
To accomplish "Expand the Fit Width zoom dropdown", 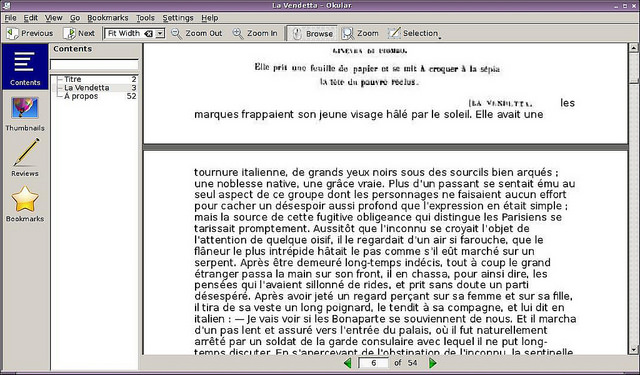I will point(160,33).
